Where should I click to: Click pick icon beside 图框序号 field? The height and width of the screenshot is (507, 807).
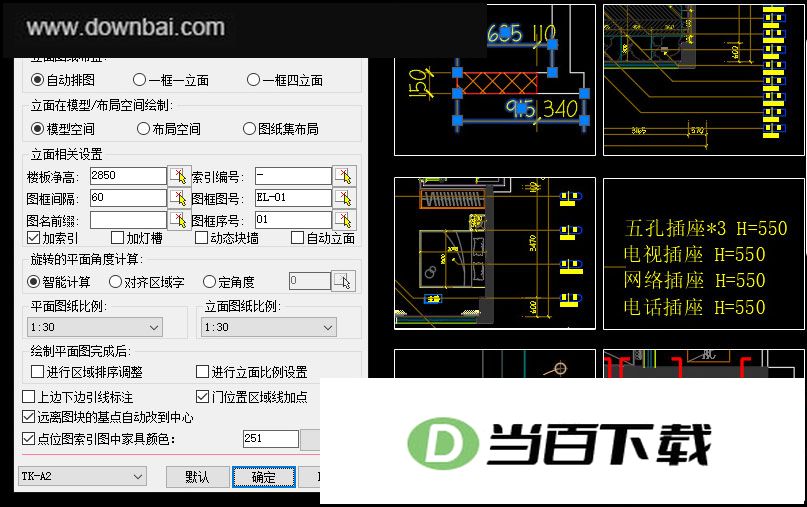[344, 220]
